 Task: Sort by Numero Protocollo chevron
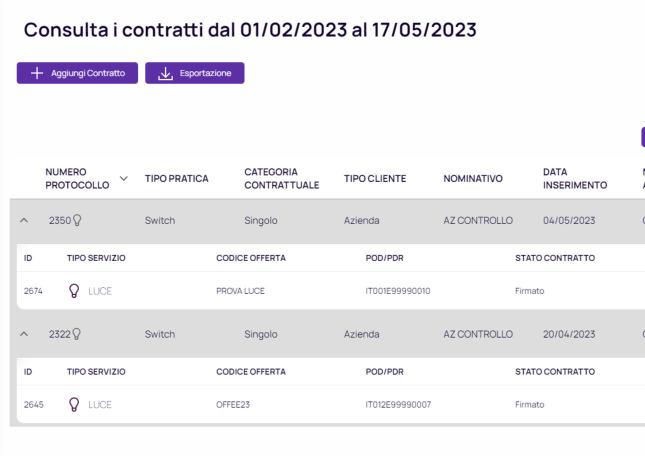(x=124, y=178)
